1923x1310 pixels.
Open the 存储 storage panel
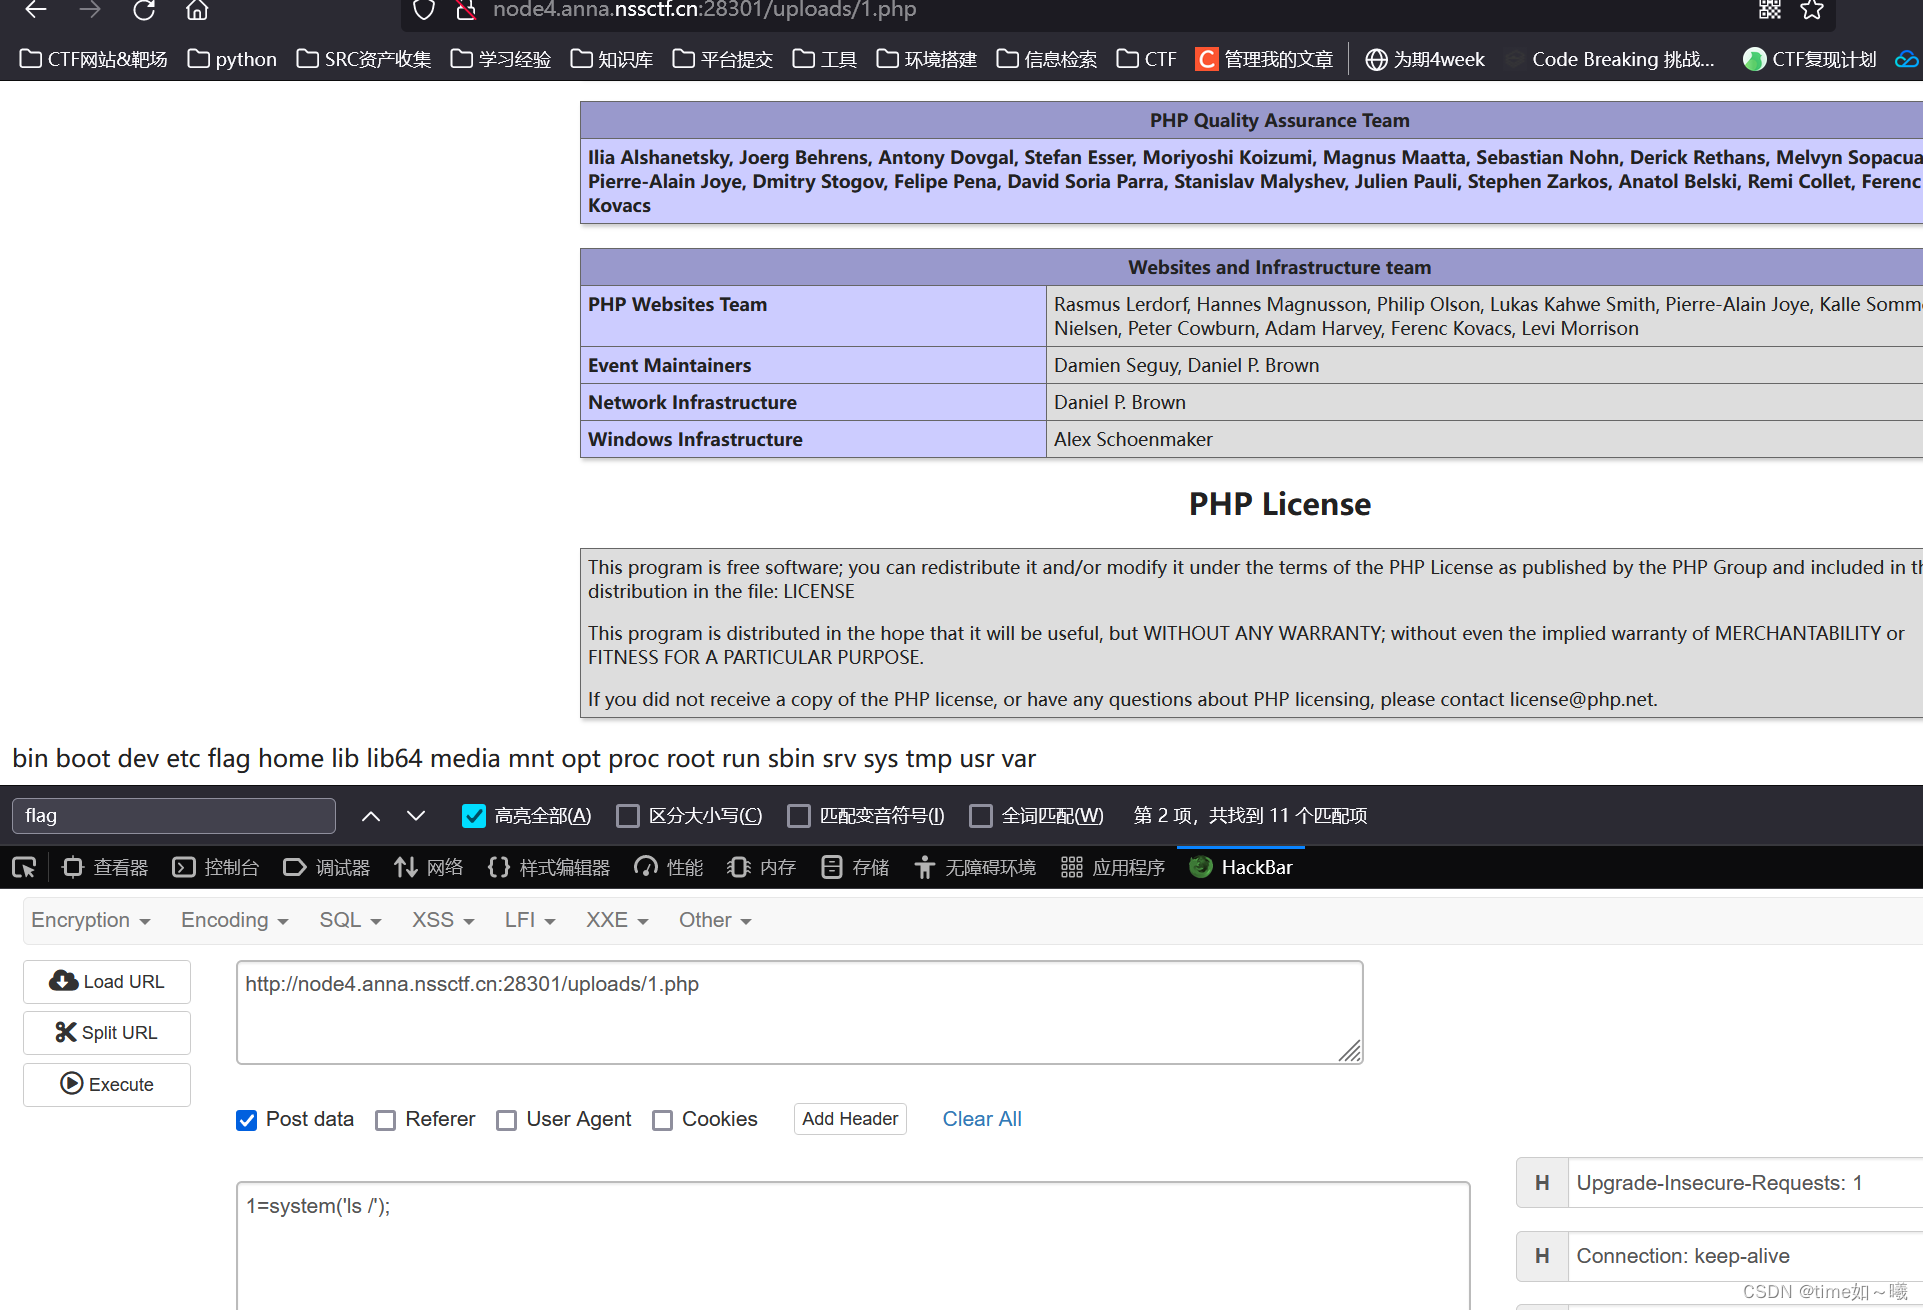(x=855, y=867)
